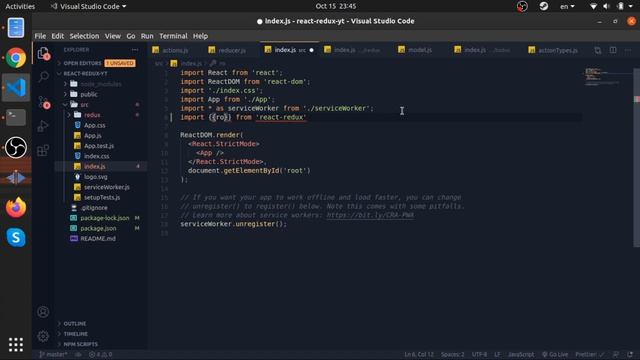This screenshot has height=360, width=640.
Task: Expand the NPM Scripts section
Action: click(80, 344)
